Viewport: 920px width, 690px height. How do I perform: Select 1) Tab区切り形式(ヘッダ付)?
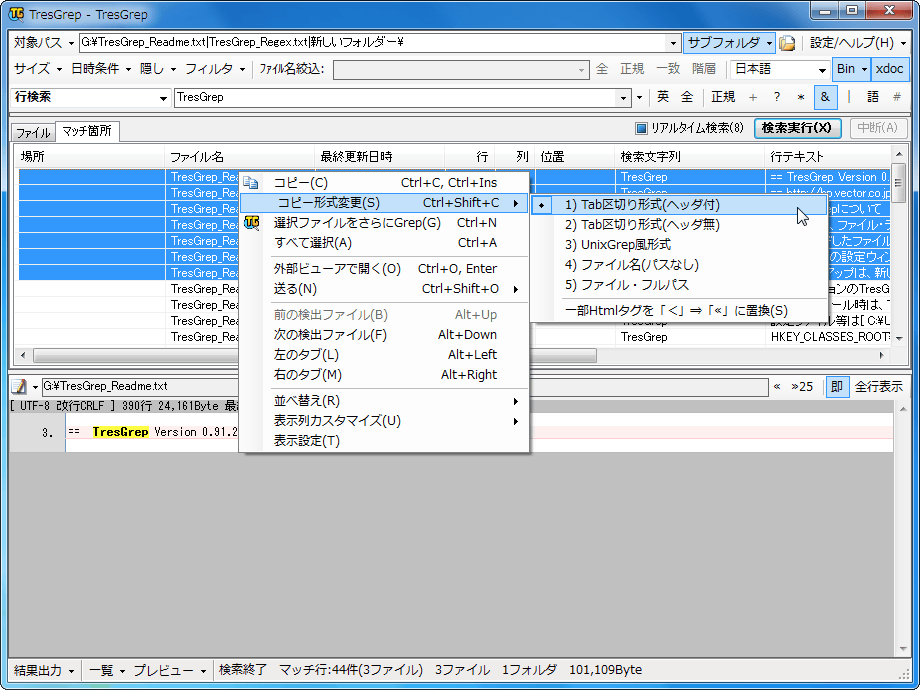pos(679,205)
